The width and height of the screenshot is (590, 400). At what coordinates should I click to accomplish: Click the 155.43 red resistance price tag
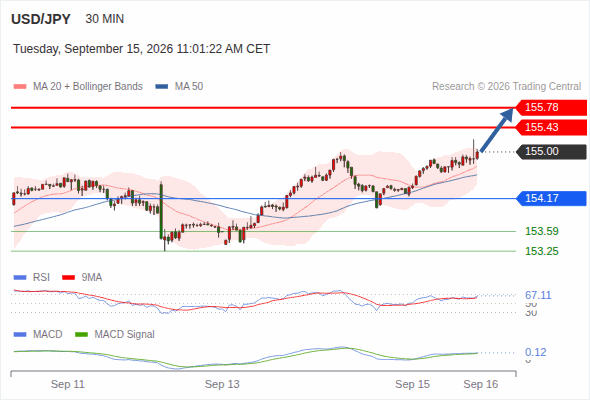pyautogui.click(x=552, y=127)
